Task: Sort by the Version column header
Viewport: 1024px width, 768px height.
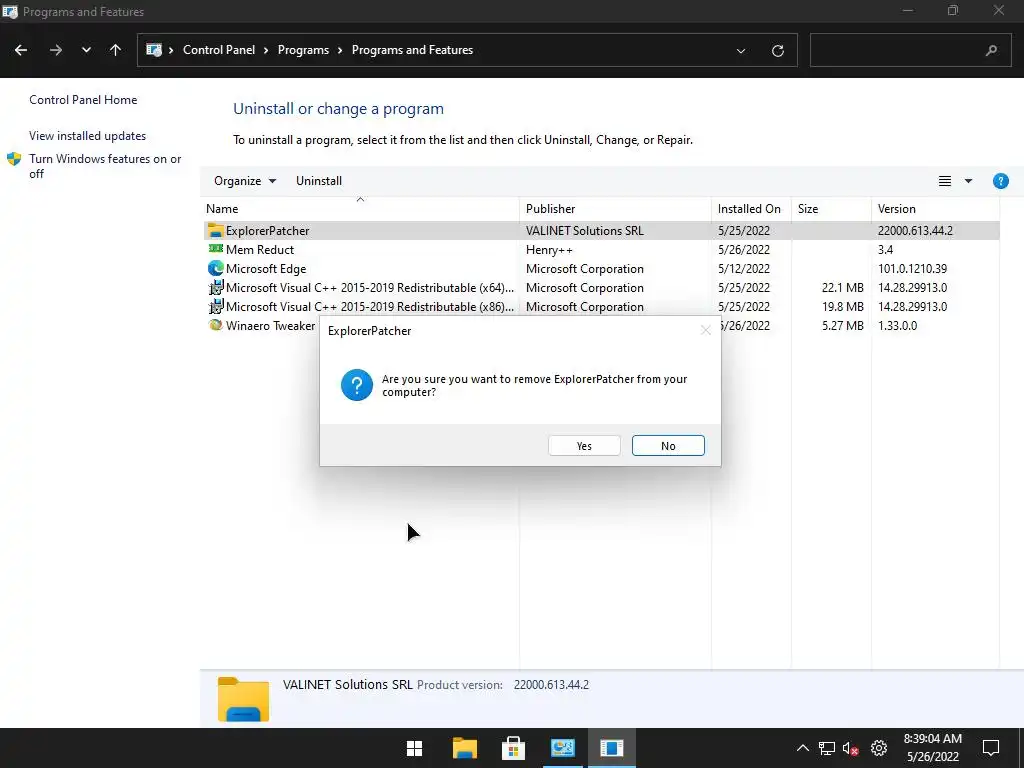Action: (x=935, y=209)
